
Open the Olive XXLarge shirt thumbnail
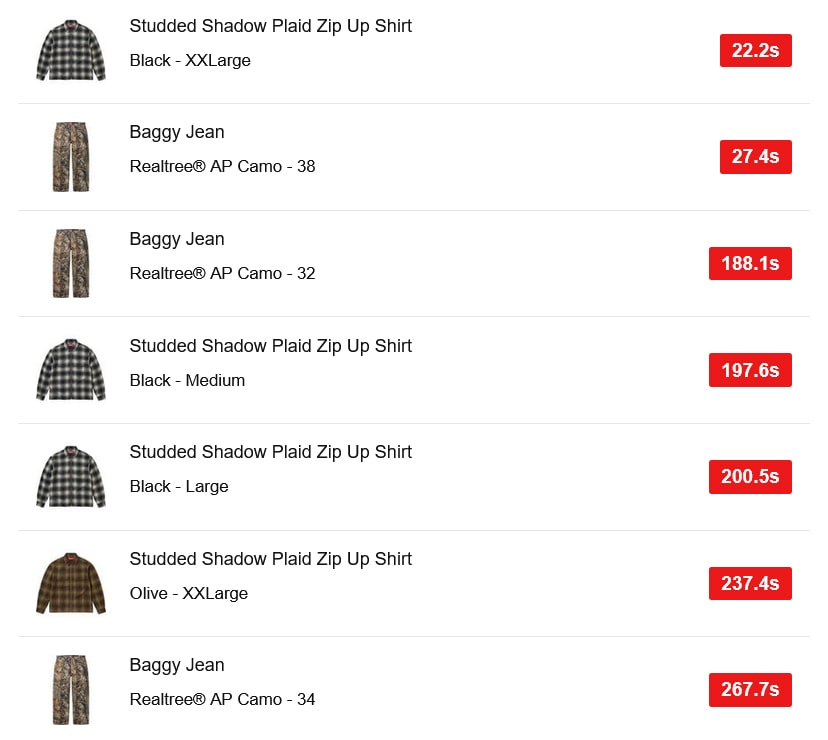click(x=71, y=583)
